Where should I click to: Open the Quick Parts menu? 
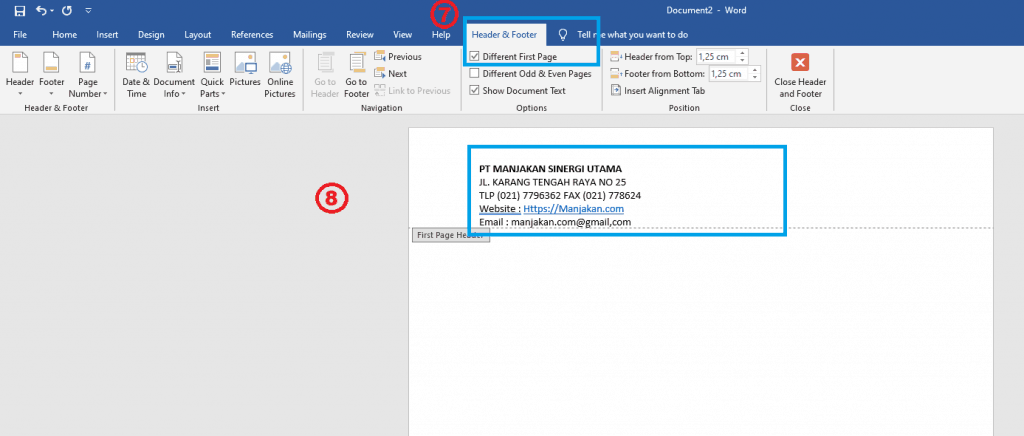point(212,74)
